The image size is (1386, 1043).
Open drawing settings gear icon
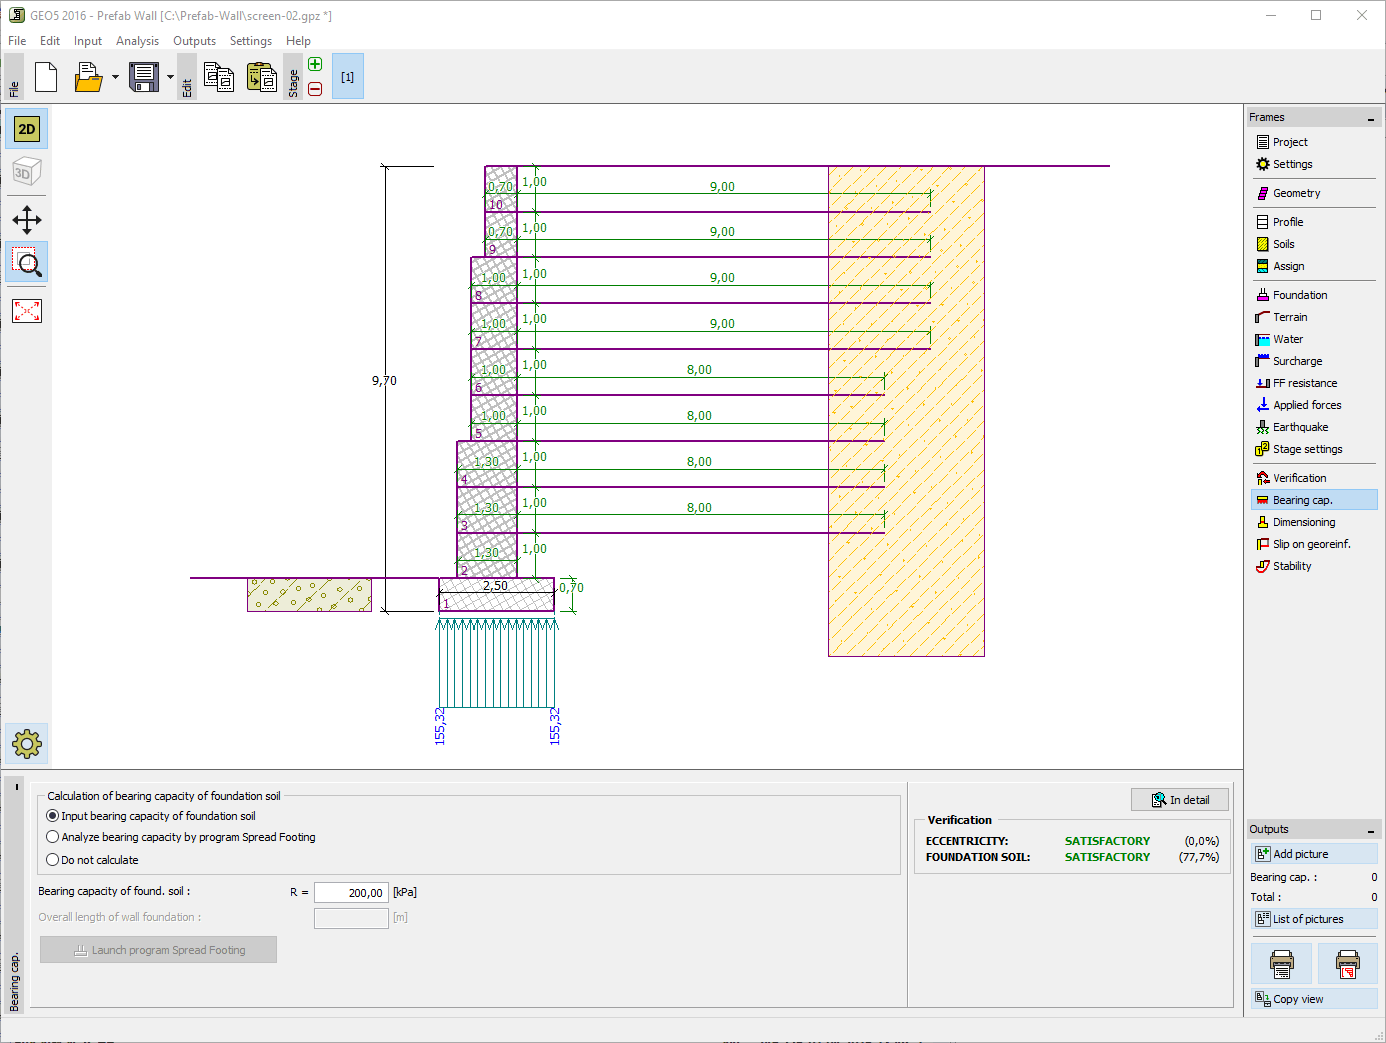tap(27, 744)
